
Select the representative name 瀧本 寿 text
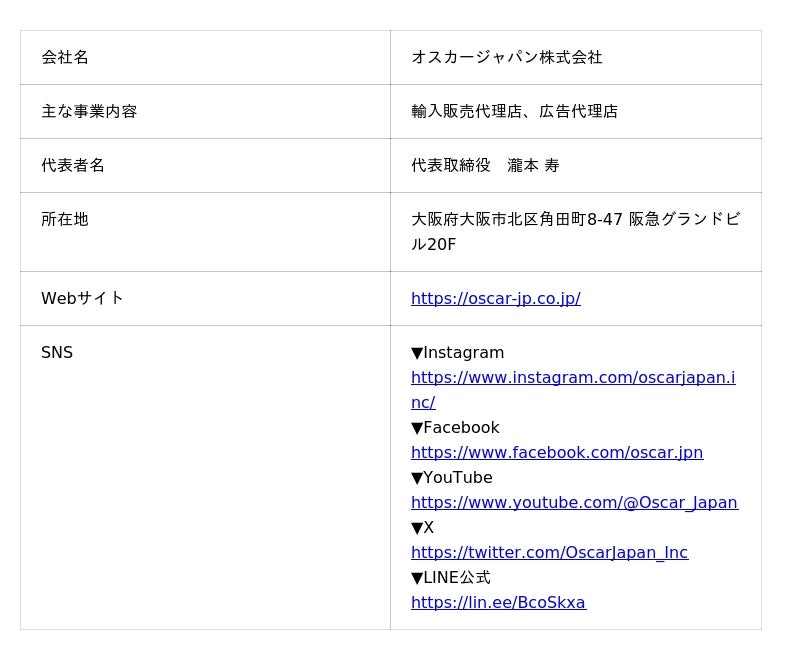pos(533,166)
